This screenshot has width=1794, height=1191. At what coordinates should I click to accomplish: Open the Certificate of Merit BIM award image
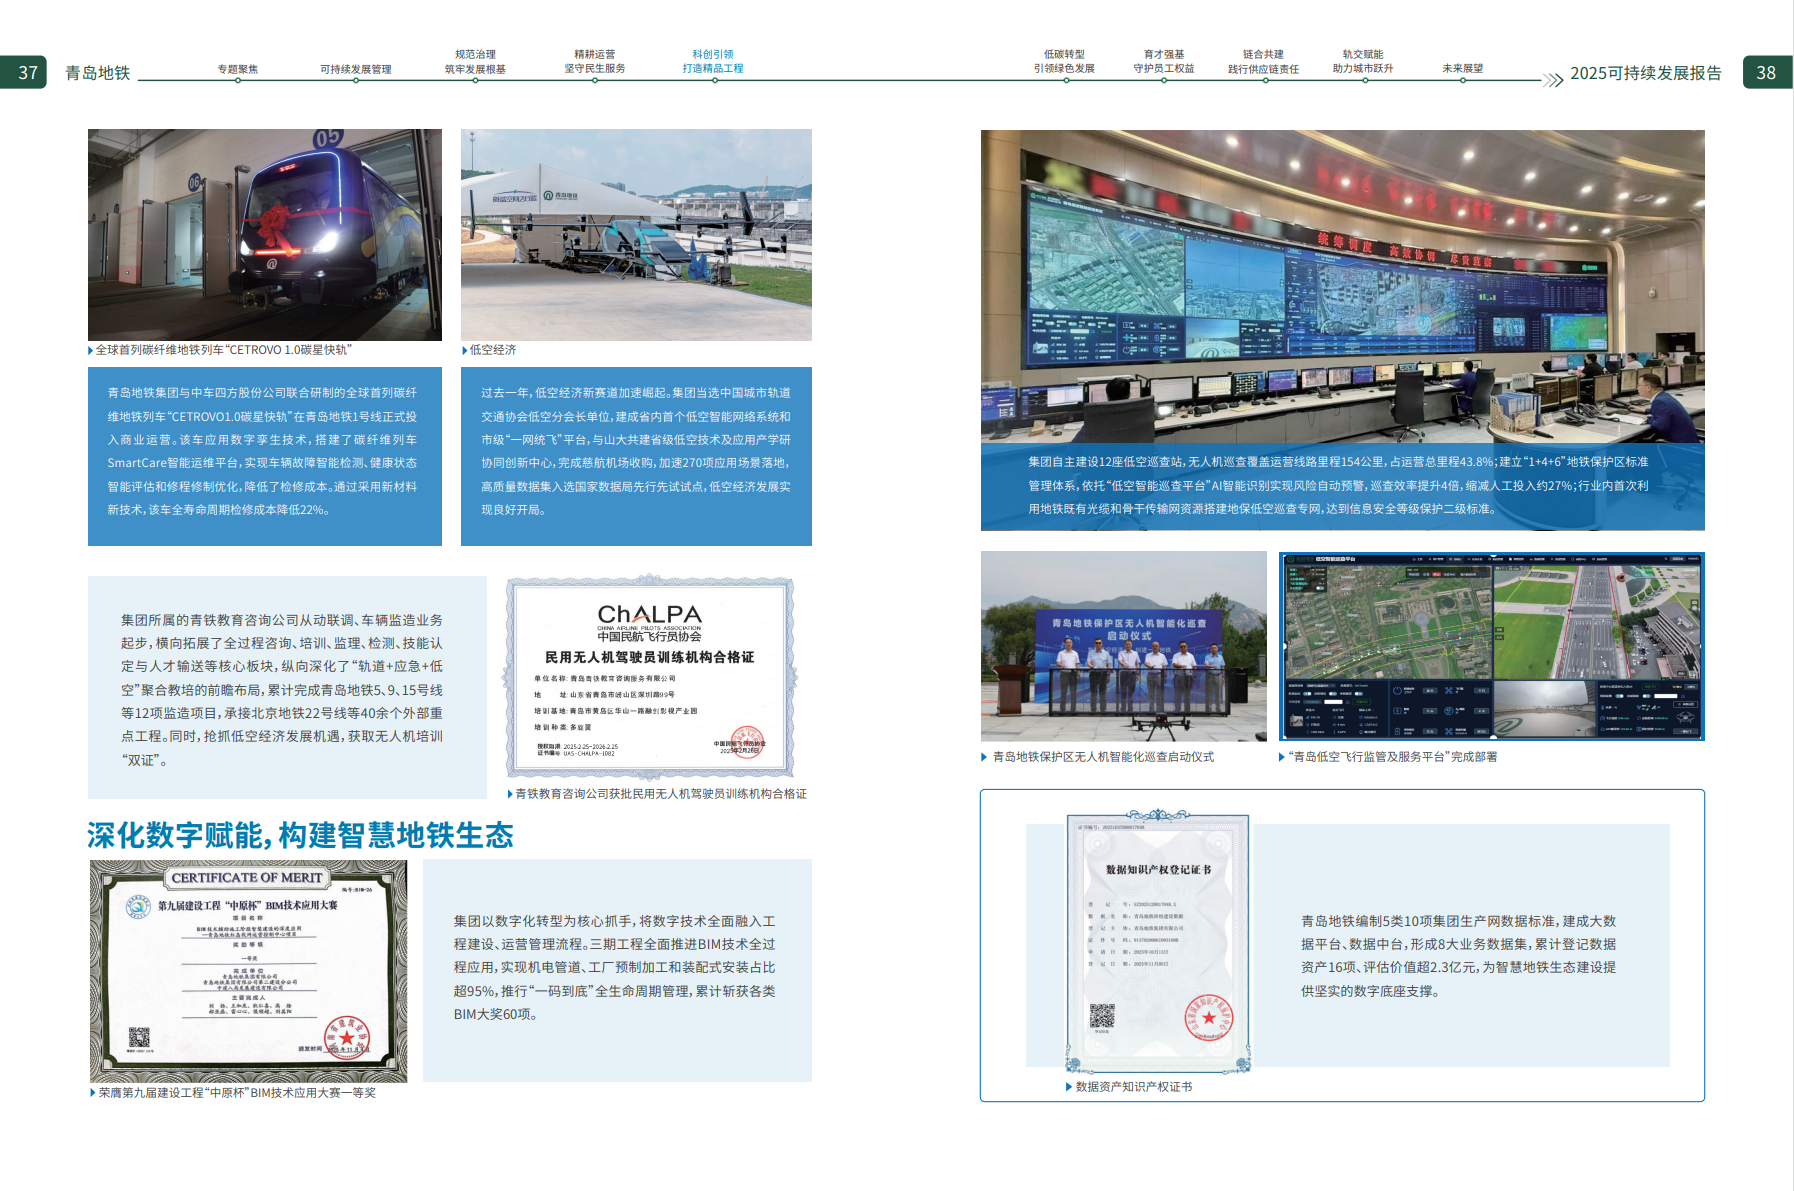click(248, 971)
